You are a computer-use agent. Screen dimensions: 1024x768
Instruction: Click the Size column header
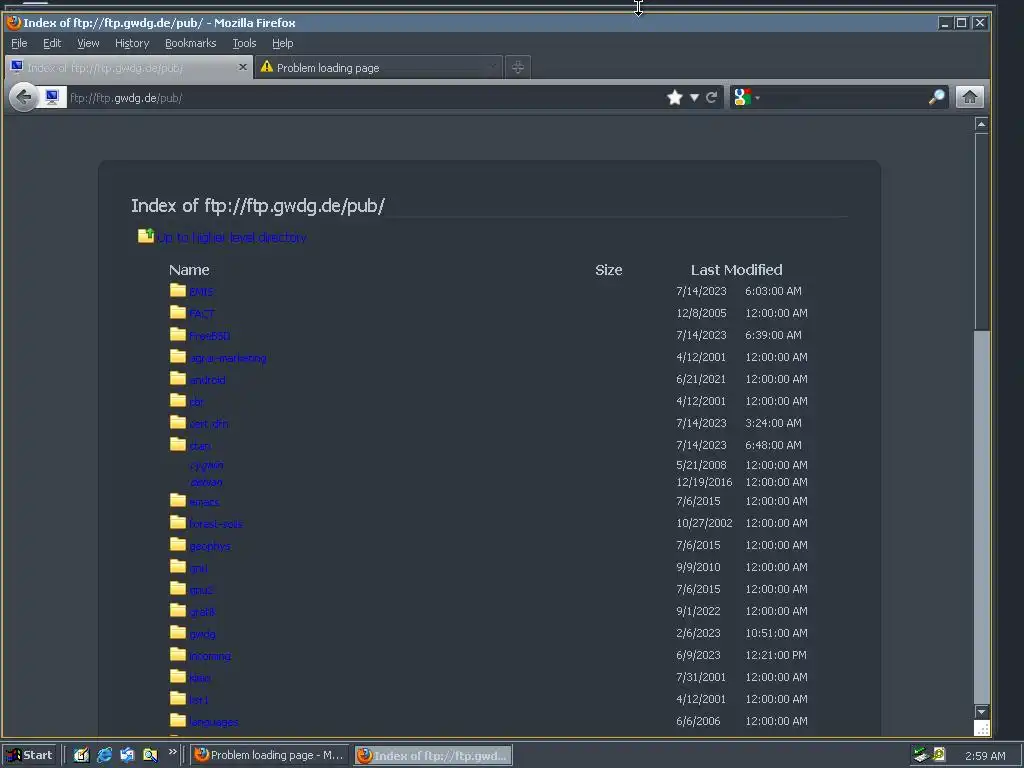pyautogui.click(x=609, y=270)
